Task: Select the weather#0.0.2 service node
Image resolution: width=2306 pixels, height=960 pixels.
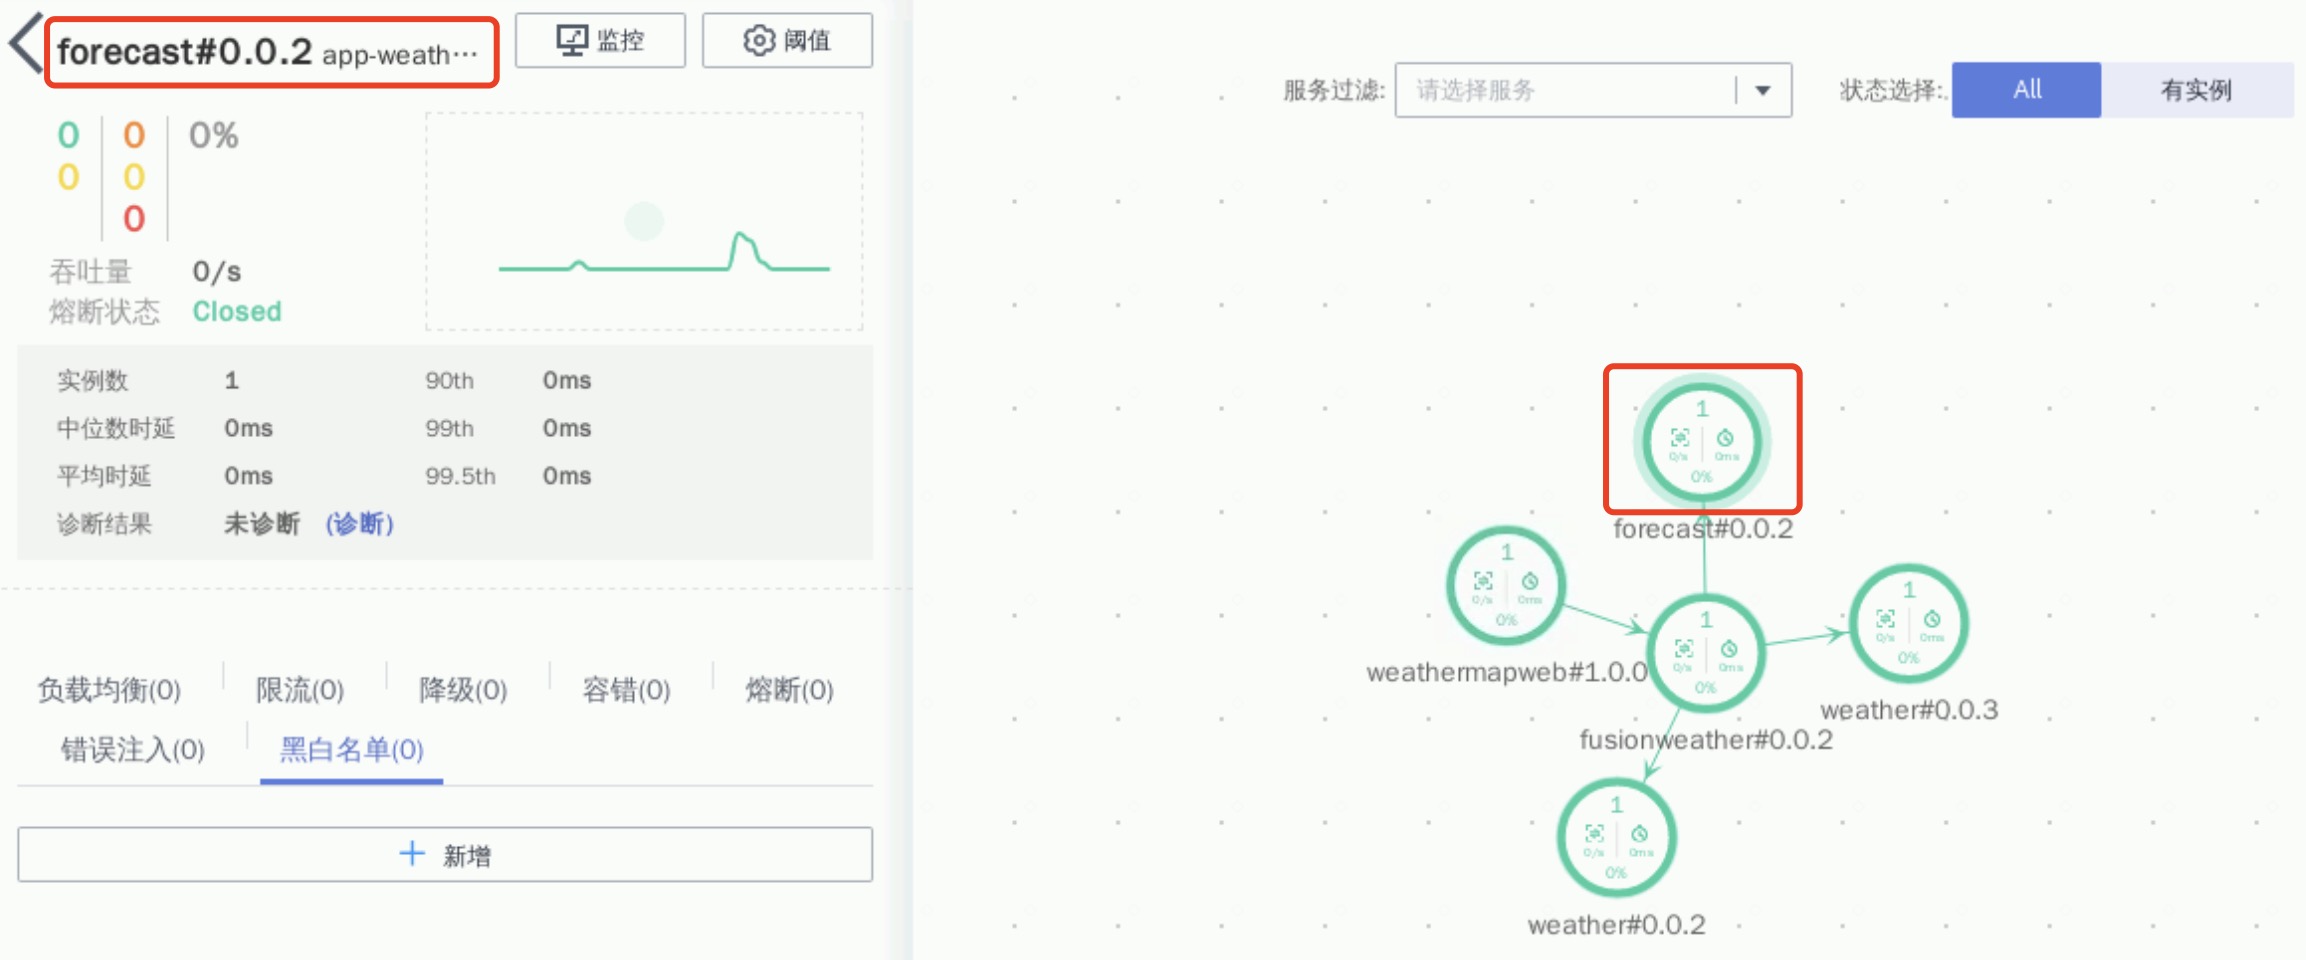Action: (x=1616, y=838)
